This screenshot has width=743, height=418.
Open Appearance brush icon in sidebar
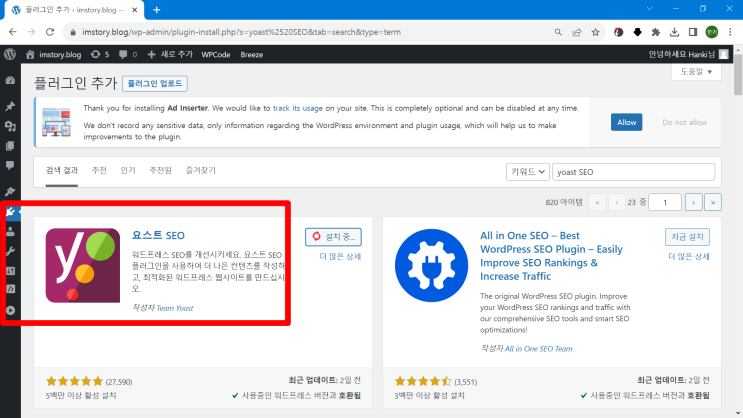tap(10, 191)
